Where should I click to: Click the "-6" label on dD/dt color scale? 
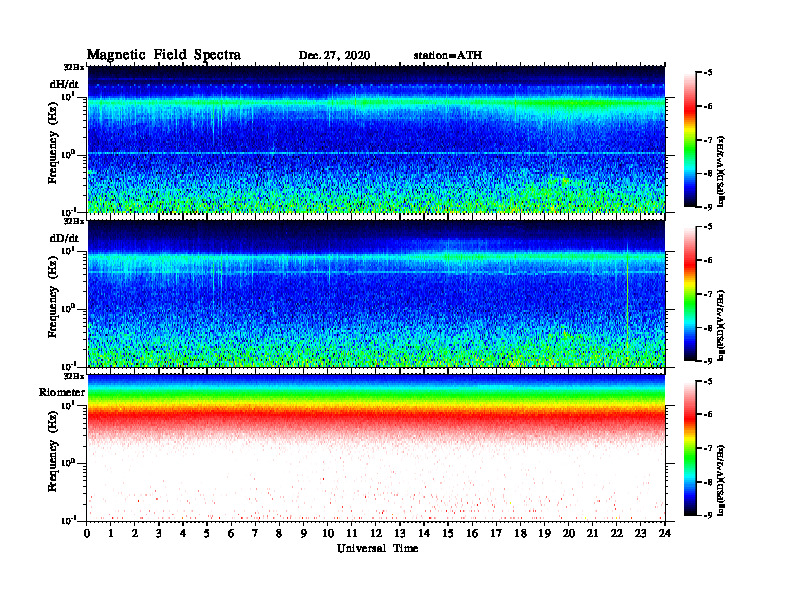point(708,260)
